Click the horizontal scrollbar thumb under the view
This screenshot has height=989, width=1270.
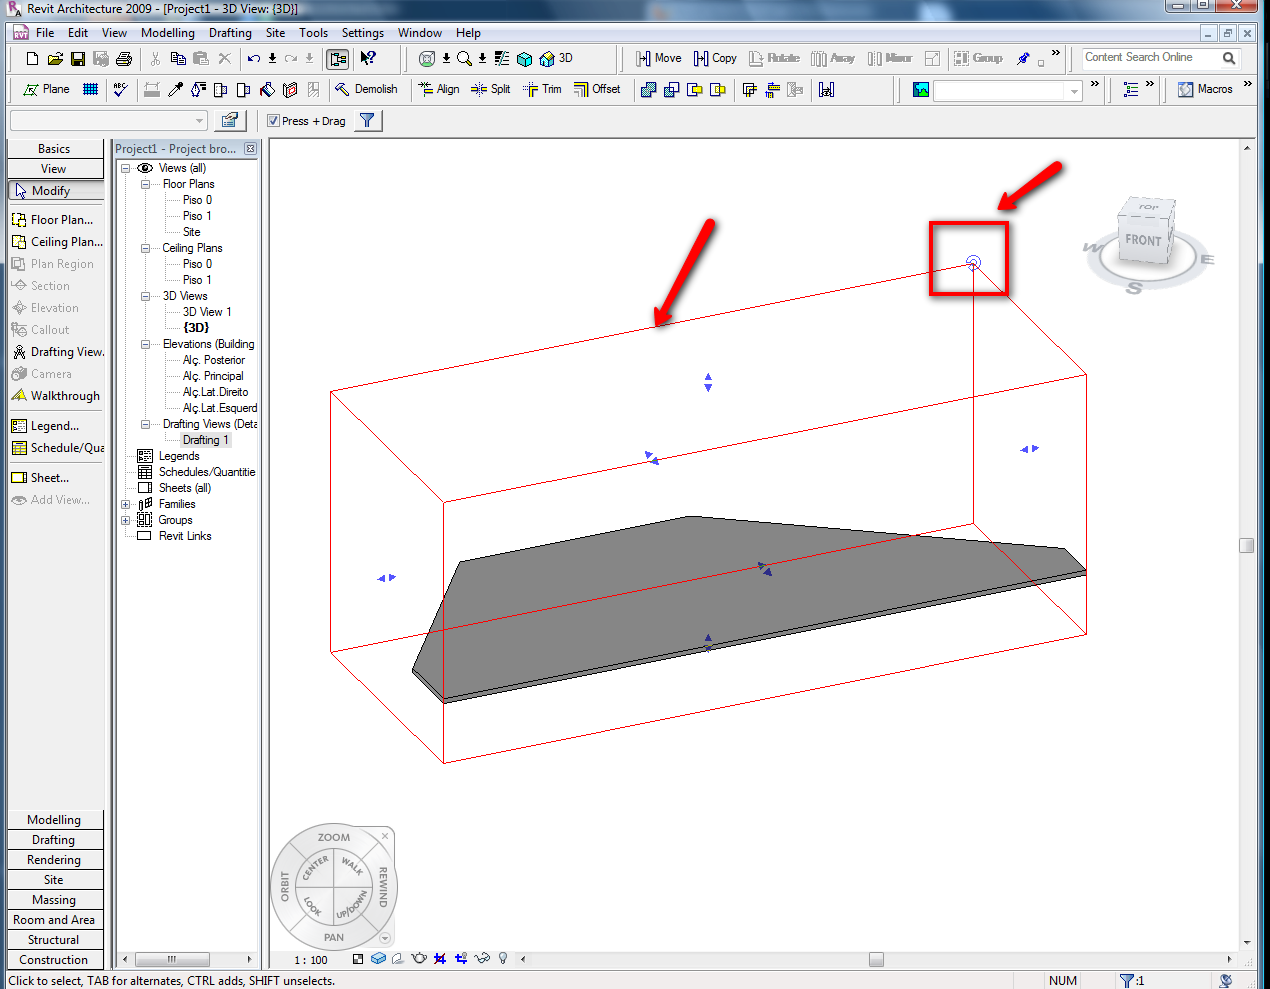coord(876,959)
